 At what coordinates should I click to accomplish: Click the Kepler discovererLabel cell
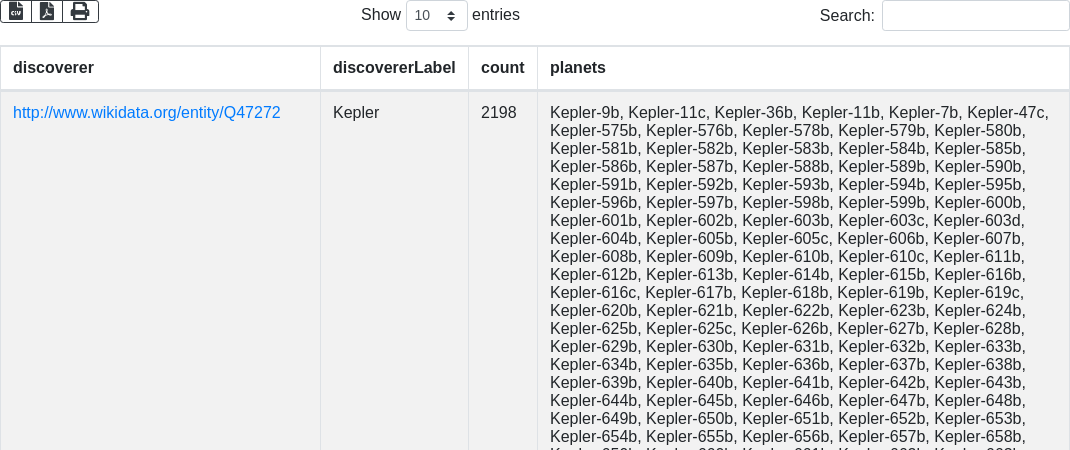(356, 113)
